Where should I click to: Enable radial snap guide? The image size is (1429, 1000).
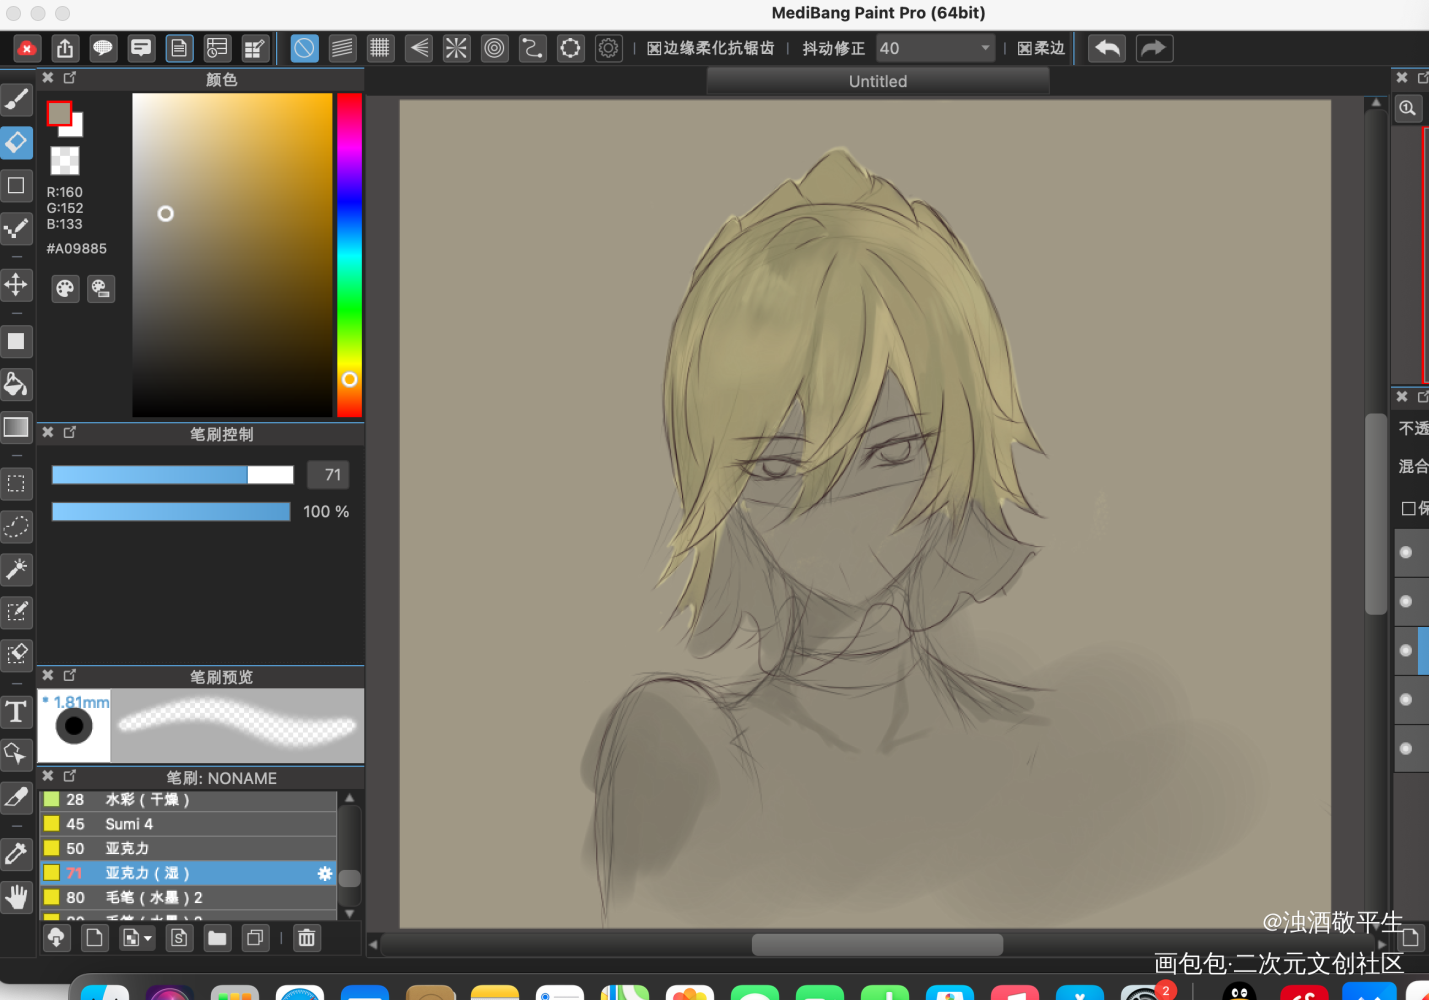coord(456,48)
